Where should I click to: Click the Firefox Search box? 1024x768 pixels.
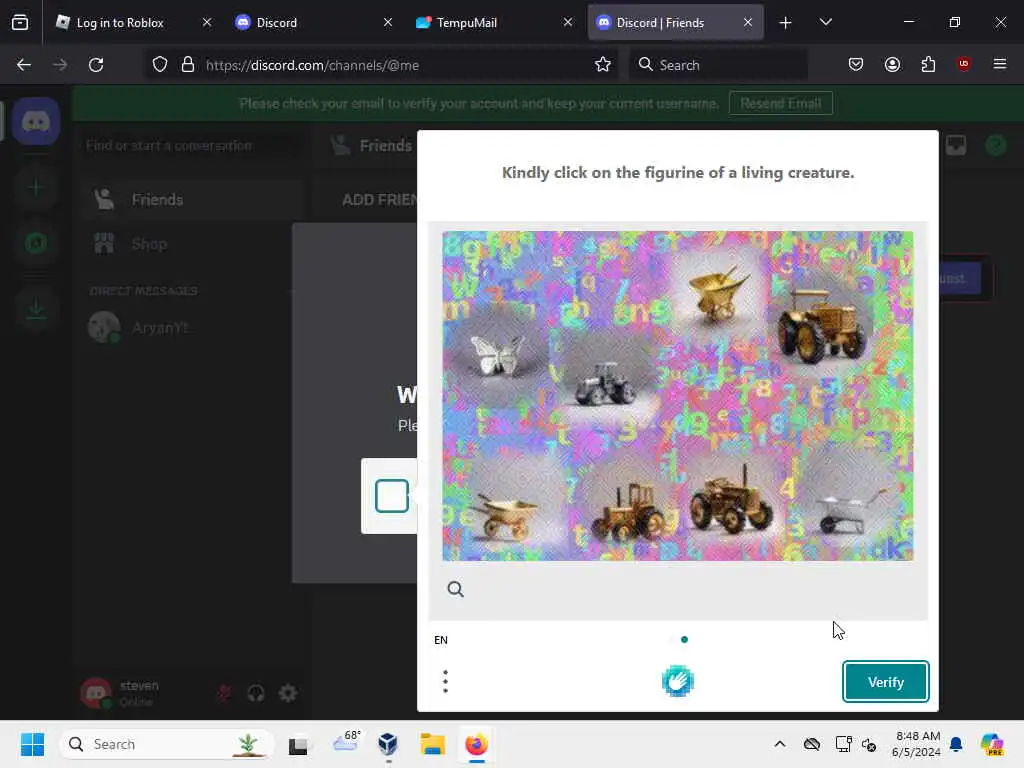[x=718, y=65]
